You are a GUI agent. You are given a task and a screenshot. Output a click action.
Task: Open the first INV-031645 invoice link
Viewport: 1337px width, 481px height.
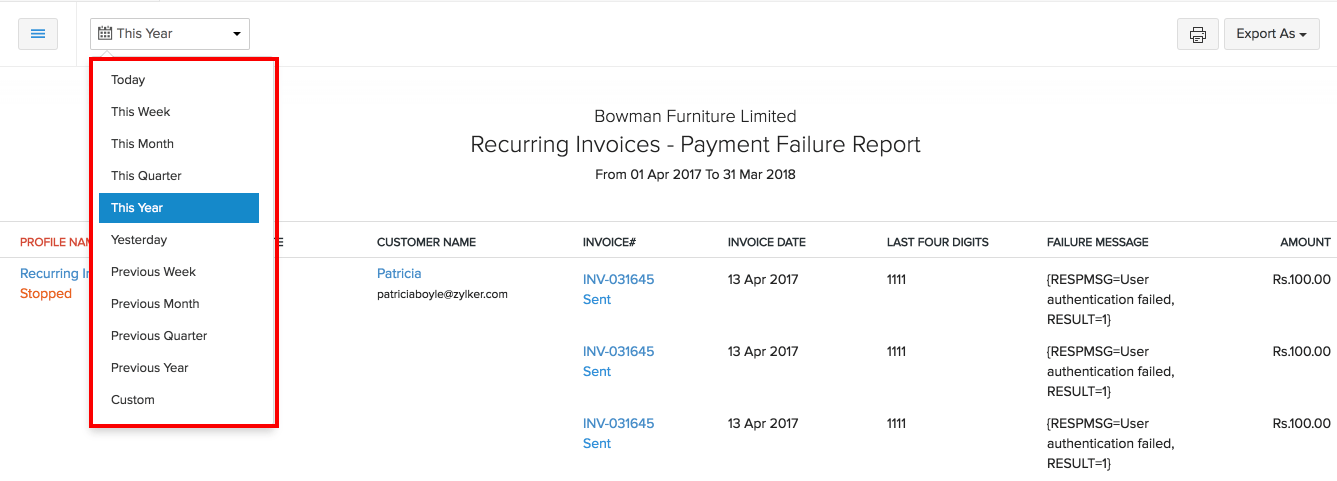pyautogui.click(x=618, y=280)
